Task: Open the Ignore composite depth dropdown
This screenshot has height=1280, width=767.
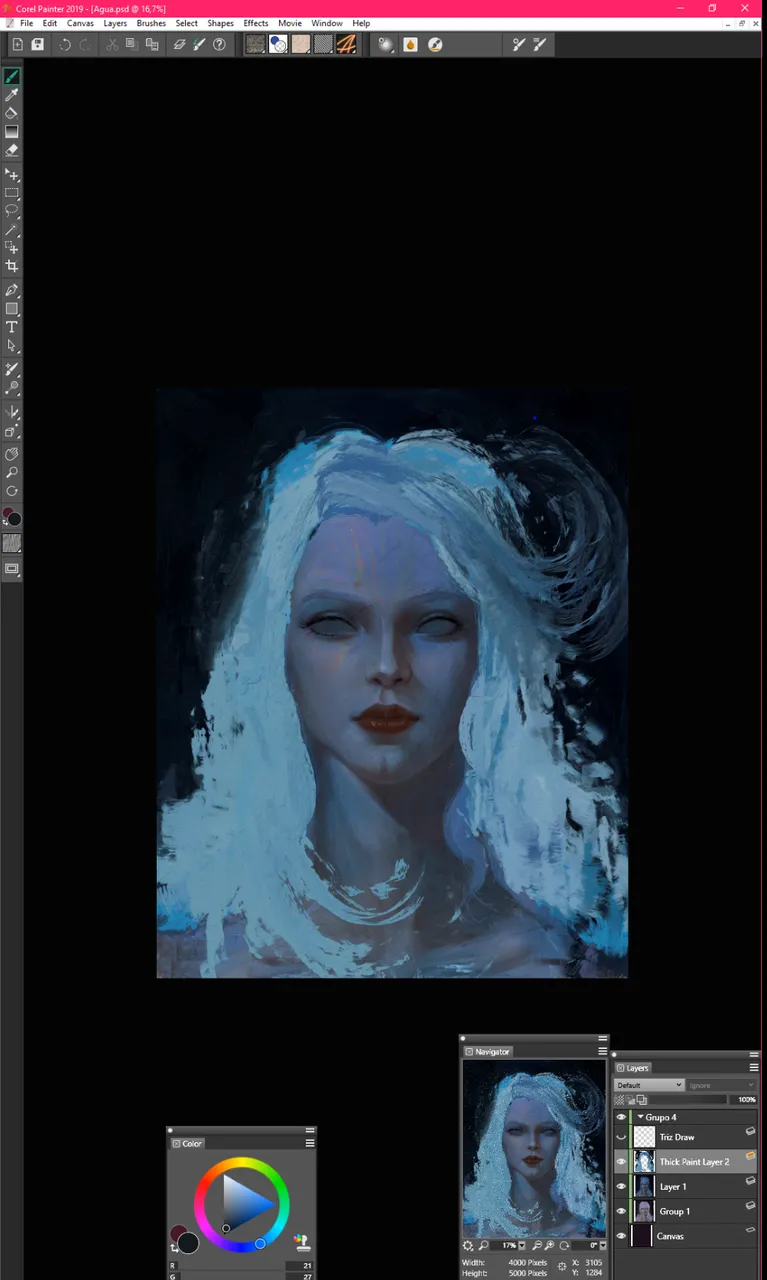Action: coord(722,1085)
